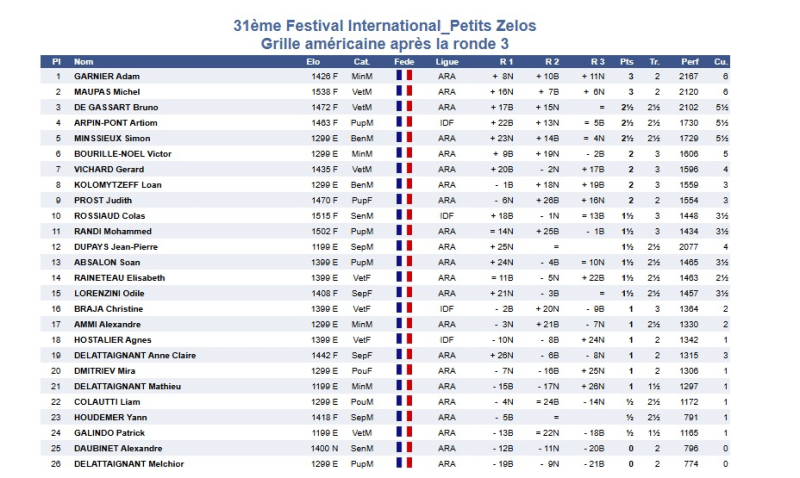Viewport: 800px width, 478px height.
Task: Click the Elo column header
Action: click(313, 61)
